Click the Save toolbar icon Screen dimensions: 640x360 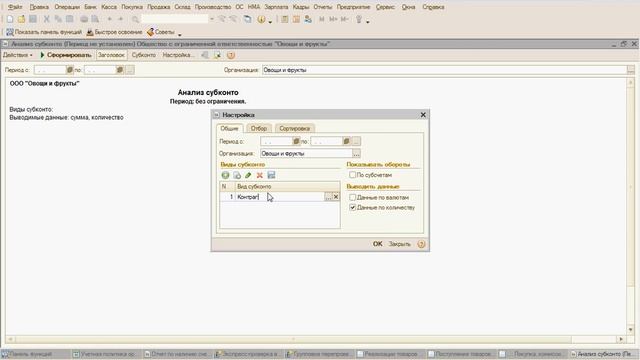tap(33, 19)
